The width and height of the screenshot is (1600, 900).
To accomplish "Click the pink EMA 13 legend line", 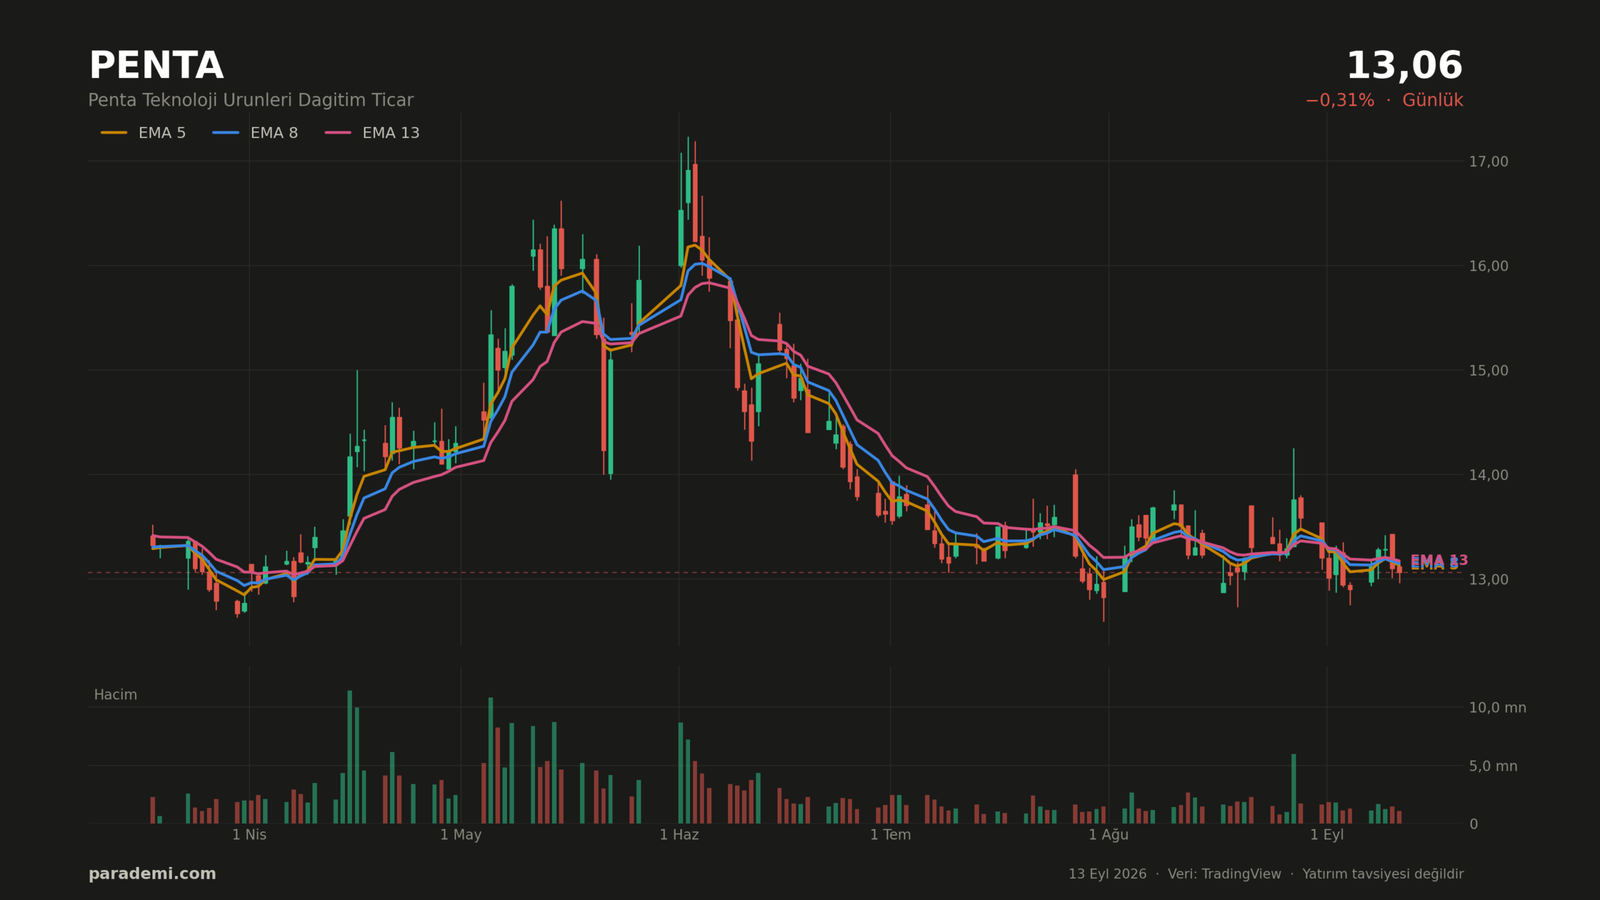I will tap(338, 133).
